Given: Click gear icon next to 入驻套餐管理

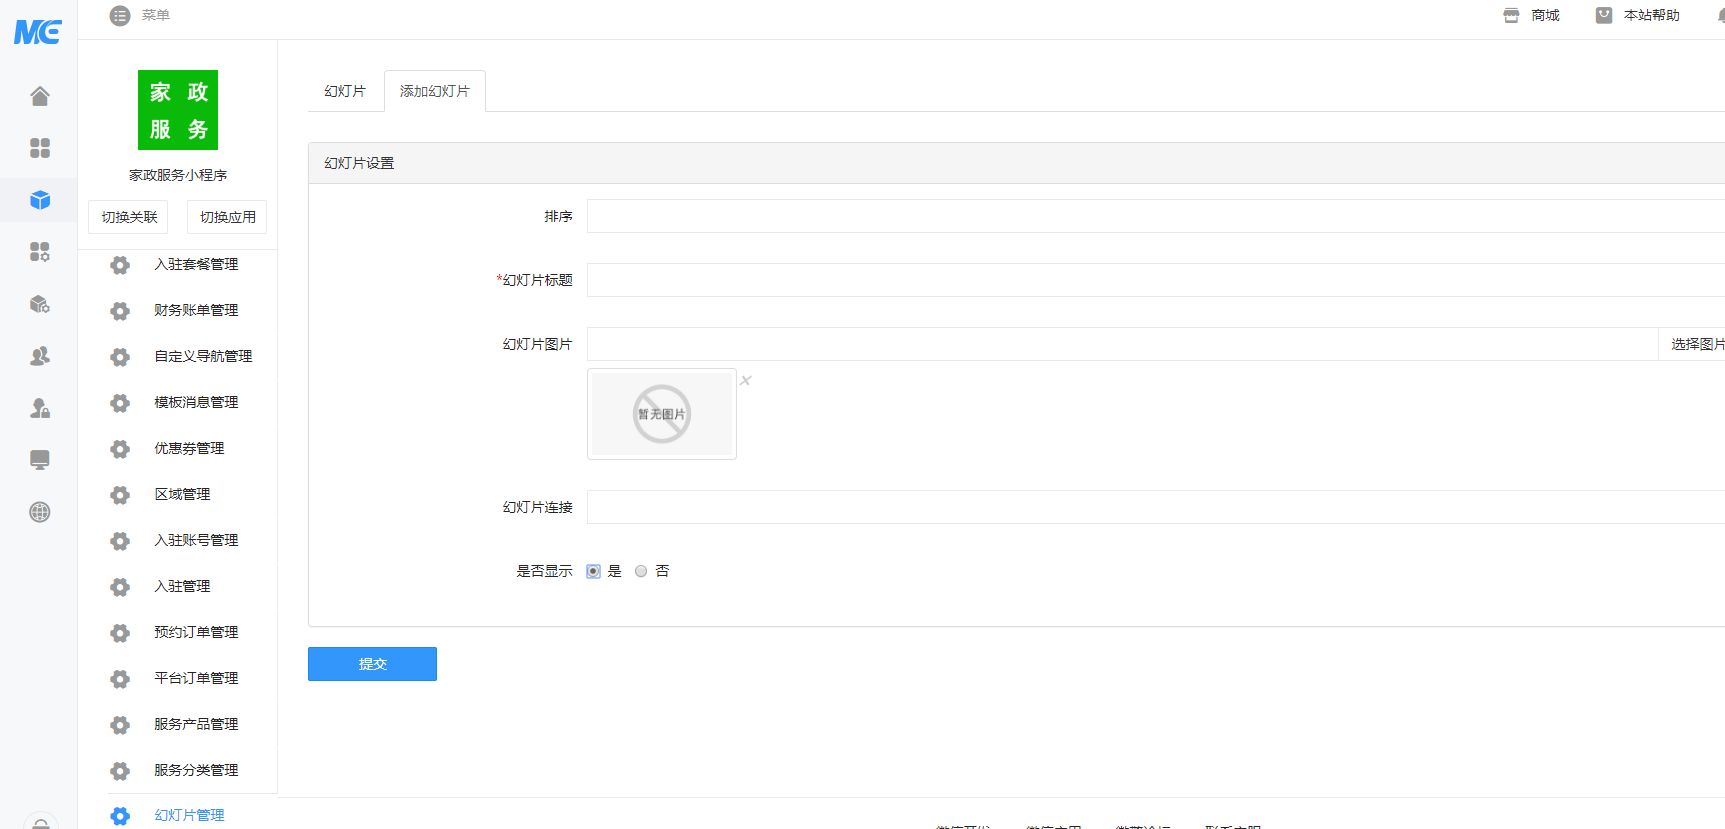Looking at the screenshot, I should pos(120,265).
